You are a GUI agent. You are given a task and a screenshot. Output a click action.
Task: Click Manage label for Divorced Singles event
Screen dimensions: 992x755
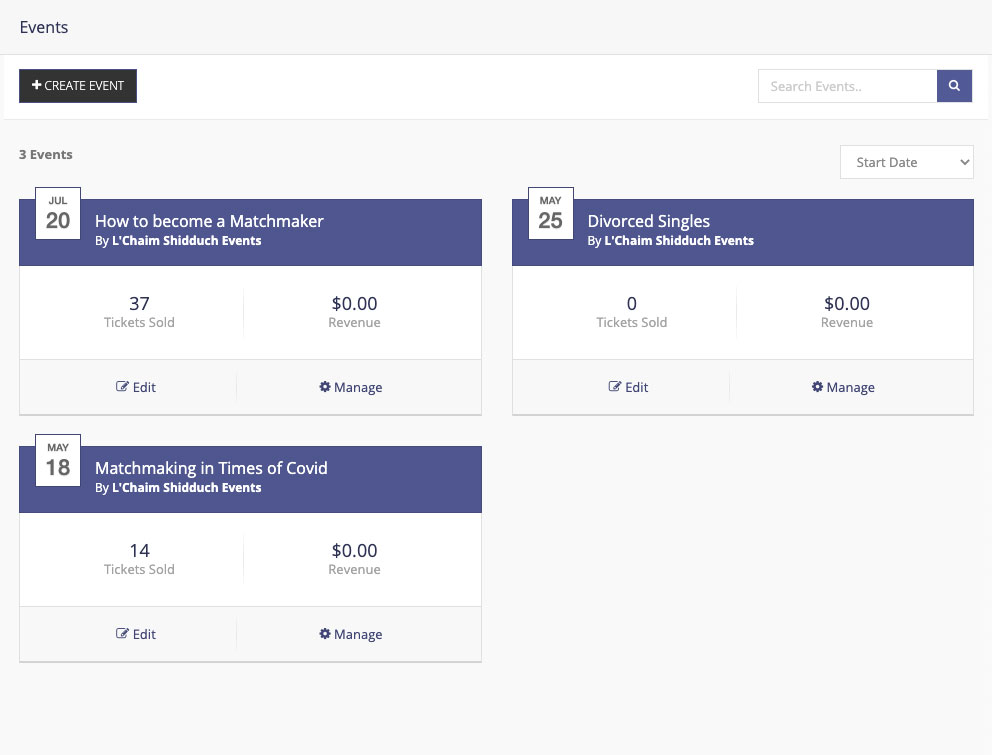[850, 387]
